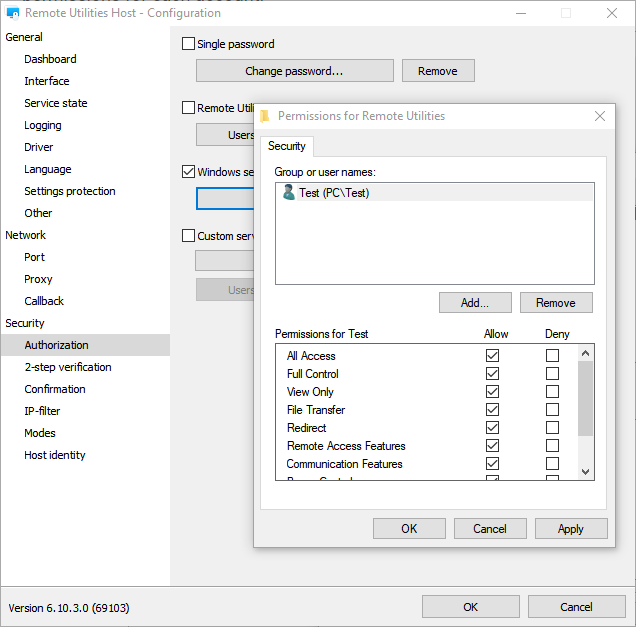Viewport: 636px width, 627px height.
Task: Check Deny for Remote Access Features
Action: pos(552,445)
